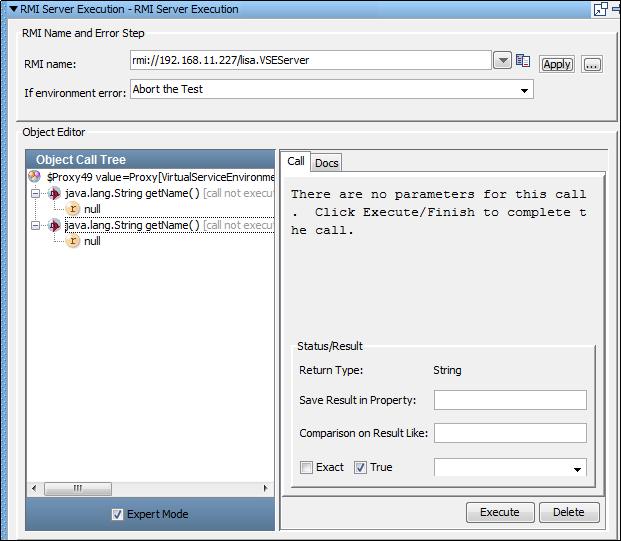Click the call tree scrollbar left arrow
The image size is (621, 541).
click(x=34, y=488)
